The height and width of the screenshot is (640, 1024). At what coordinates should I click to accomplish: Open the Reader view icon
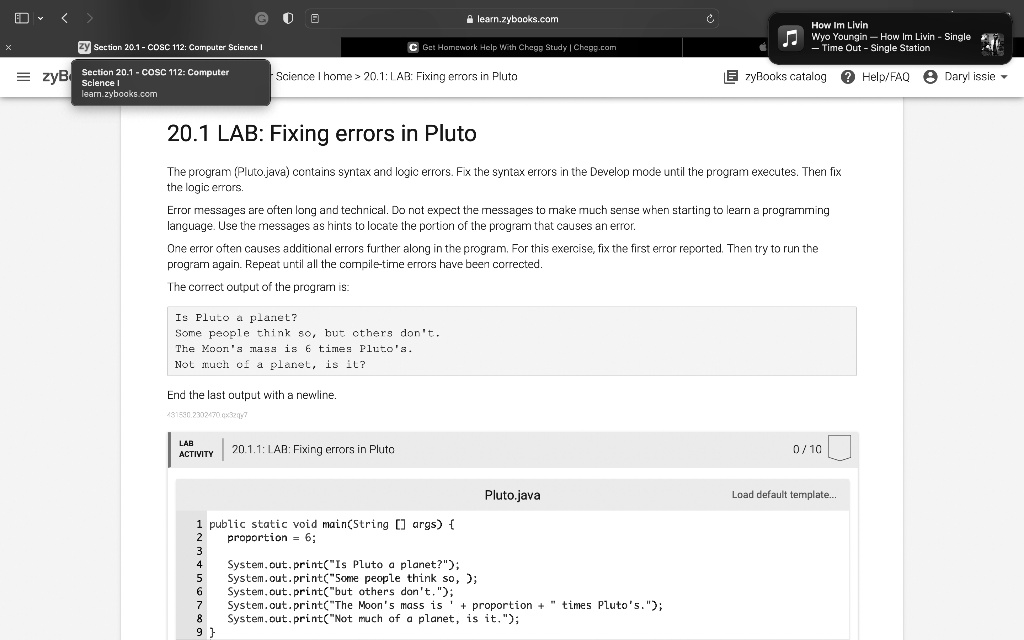314,18
